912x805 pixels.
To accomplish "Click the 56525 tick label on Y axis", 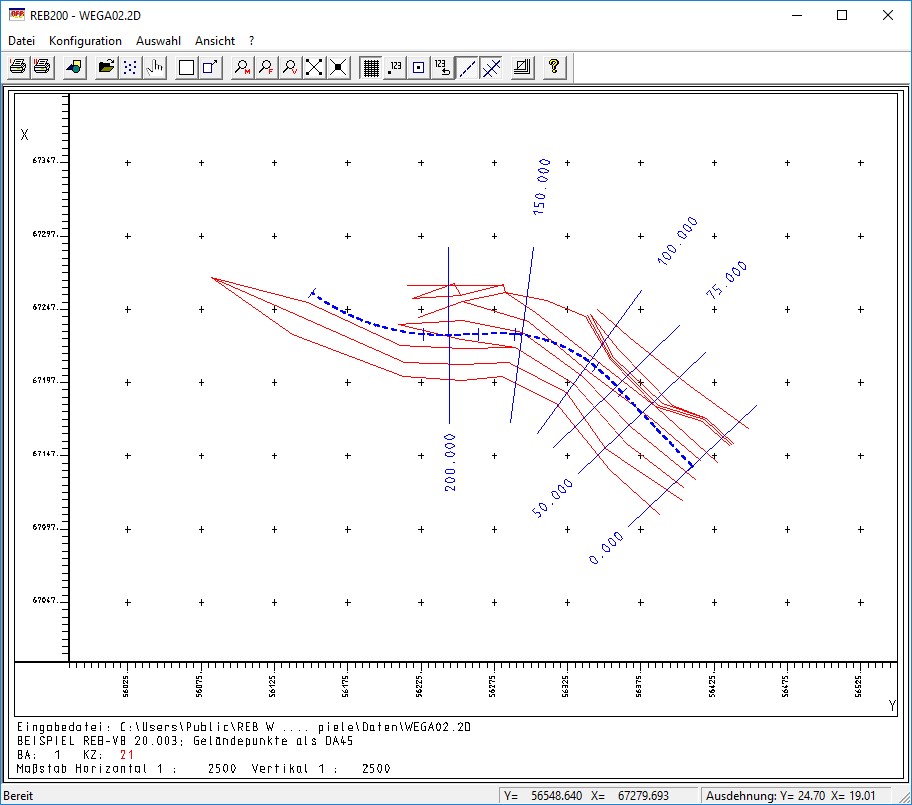I will 859,686.
